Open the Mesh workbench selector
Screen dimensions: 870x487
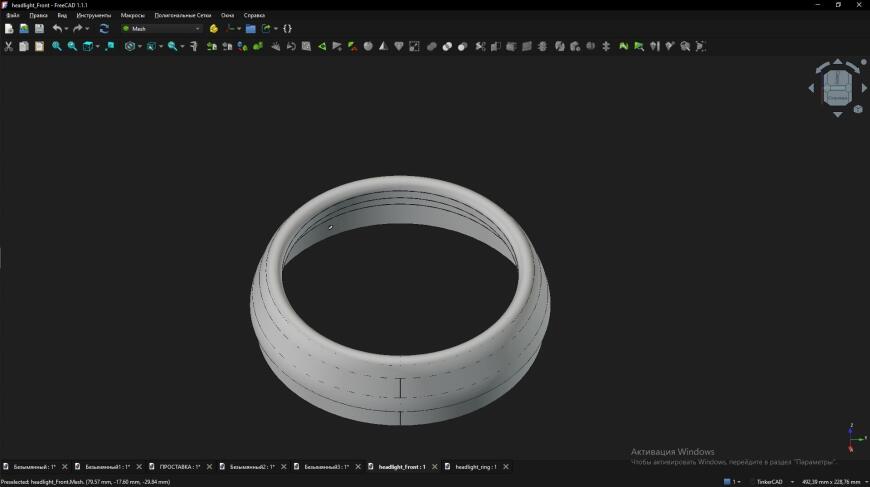161,28
